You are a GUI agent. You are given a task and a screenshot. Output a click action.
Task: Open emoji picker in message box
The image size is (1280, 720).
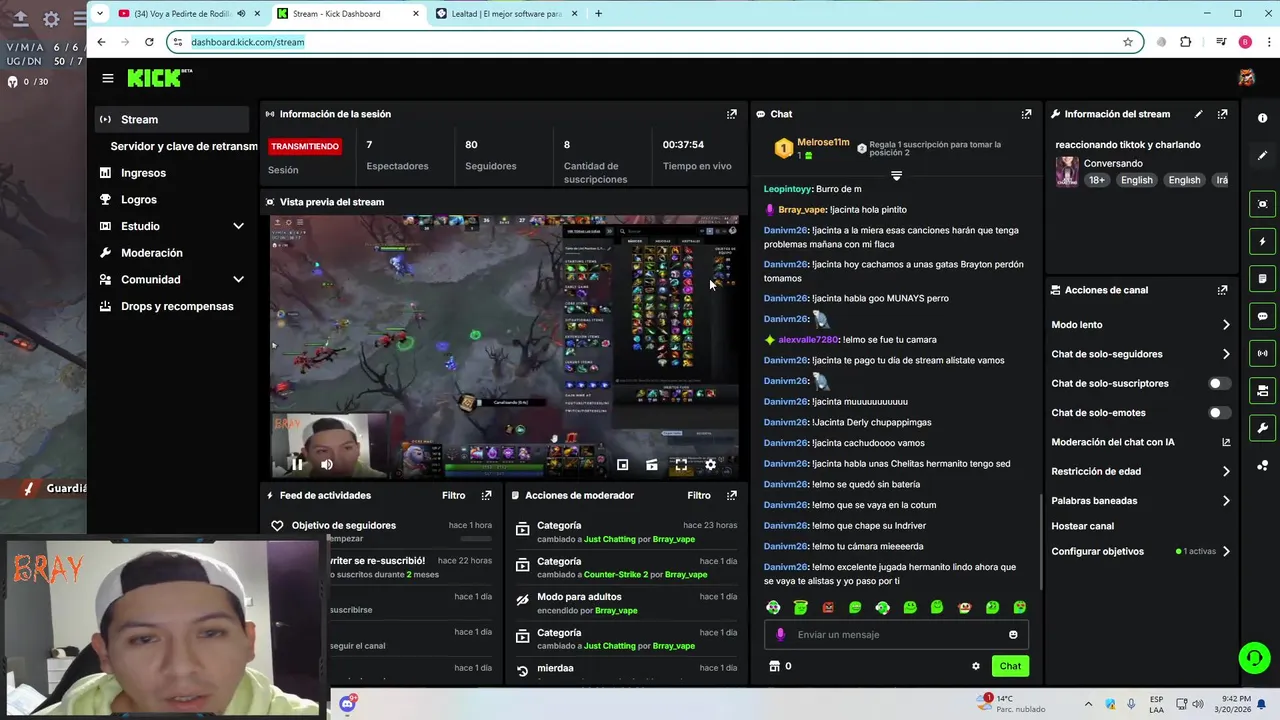(1013, 634)
